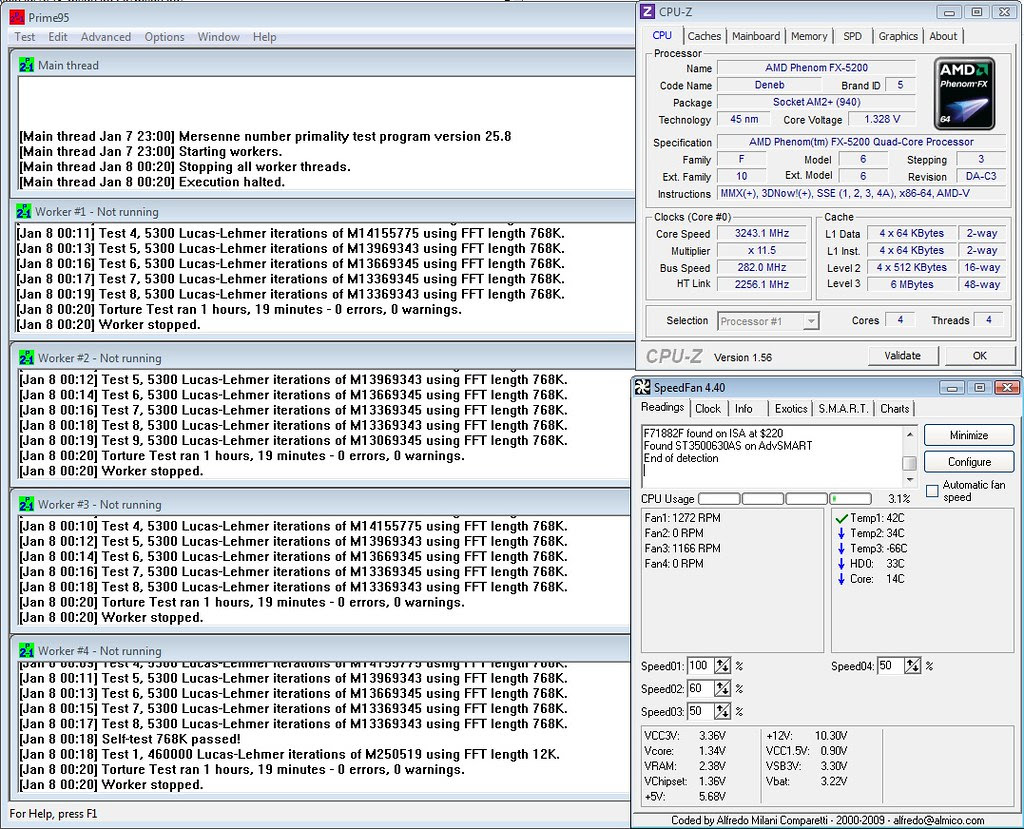Click the Core Voltage value 1.328 V
Image resolution: width=1024 pixels, height=829 pixels.
[882, 119]
